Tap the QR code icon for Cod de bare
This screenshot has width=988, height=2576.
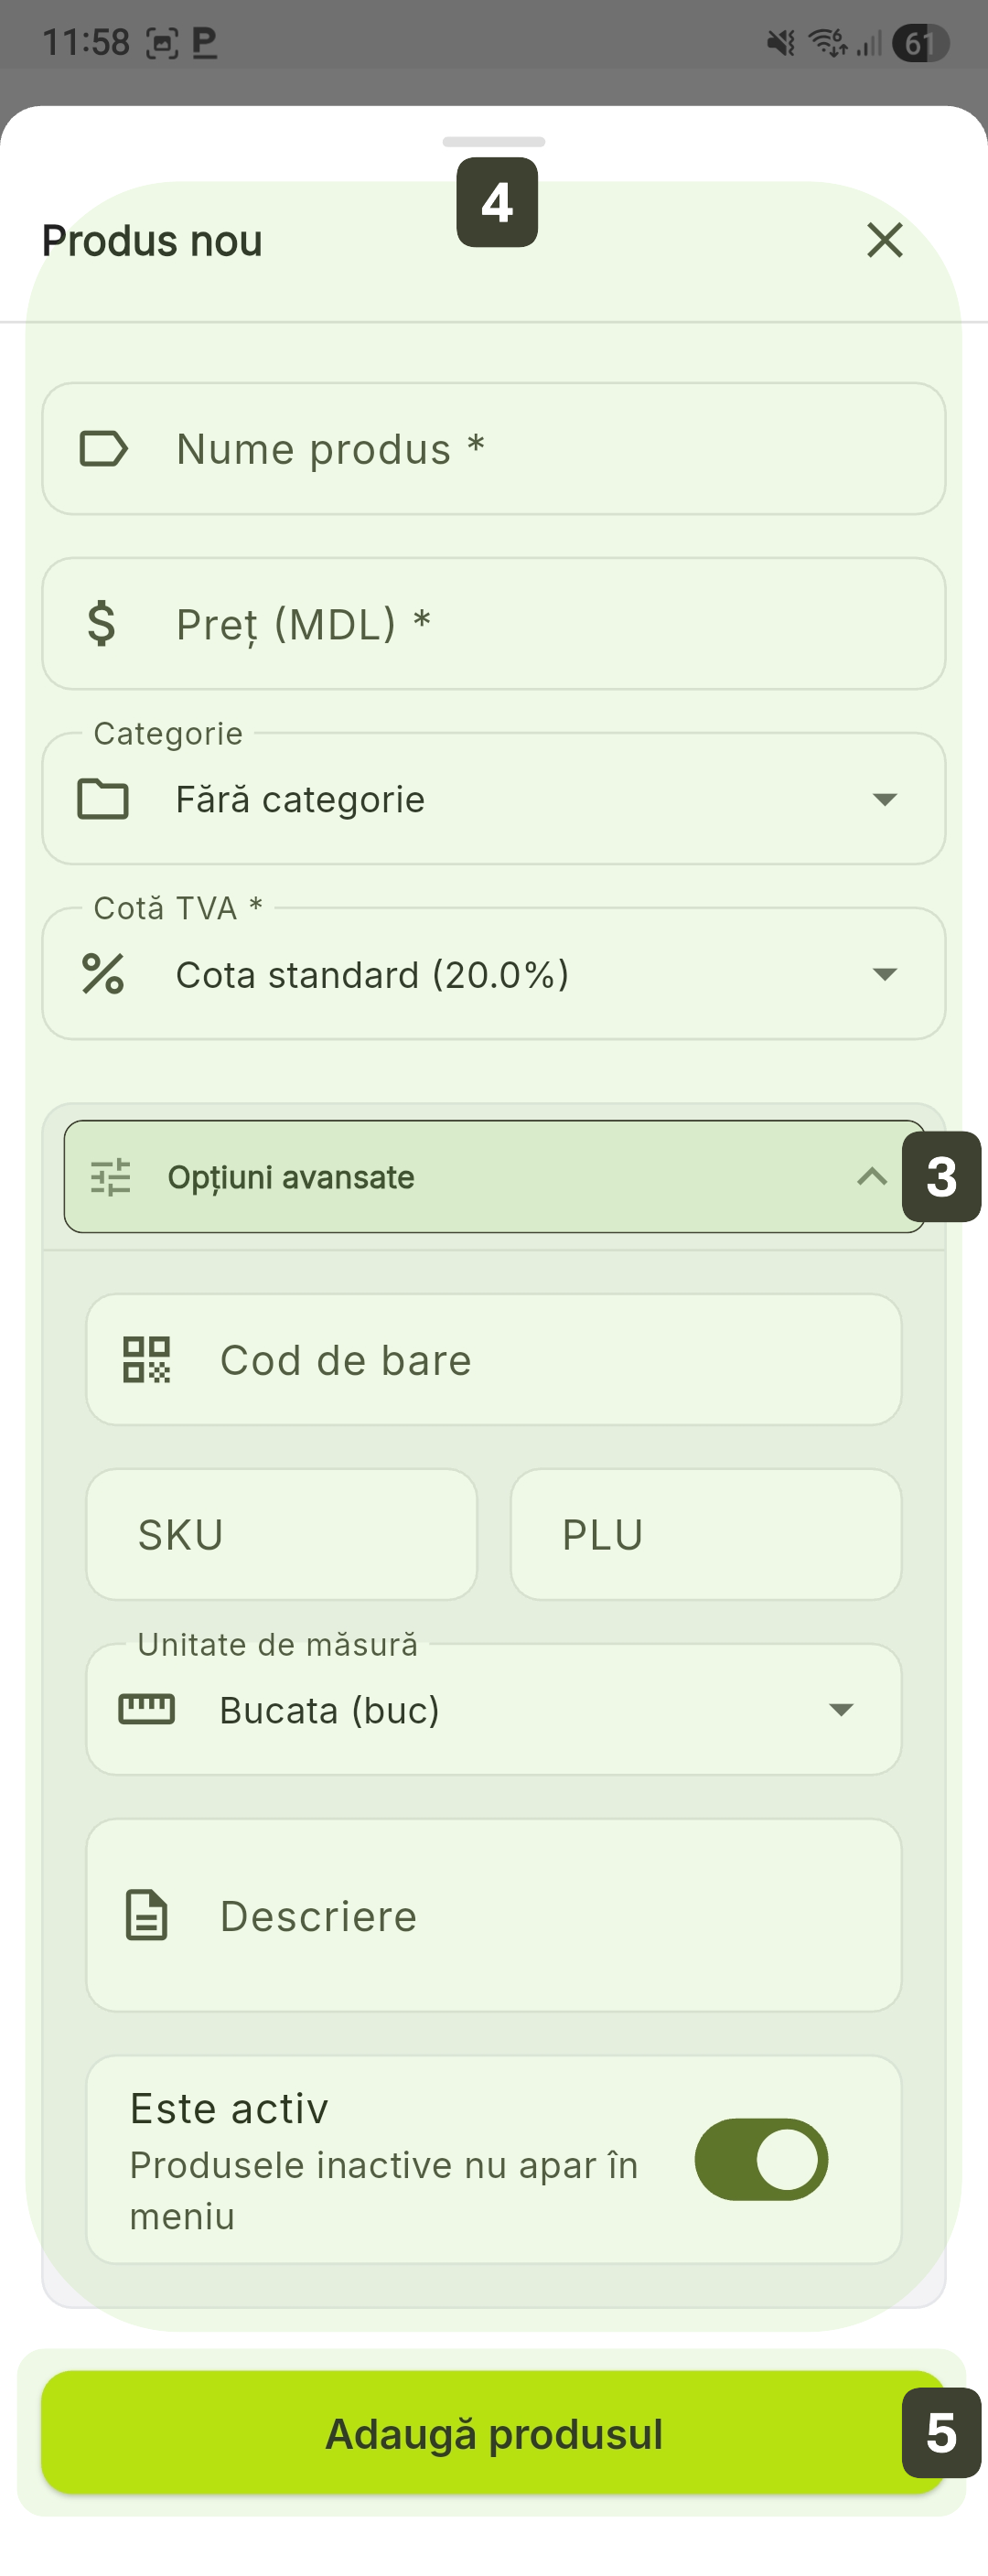146,1360
